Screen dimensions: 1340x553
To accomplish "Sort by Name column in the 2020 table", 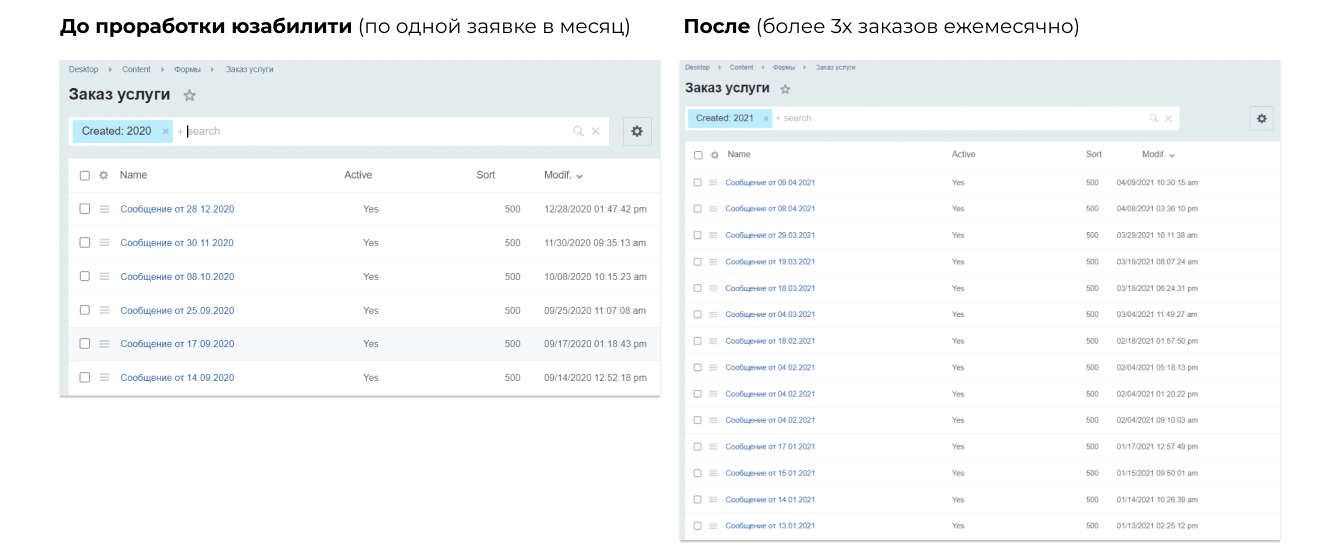I will click(x=133, y=175).
